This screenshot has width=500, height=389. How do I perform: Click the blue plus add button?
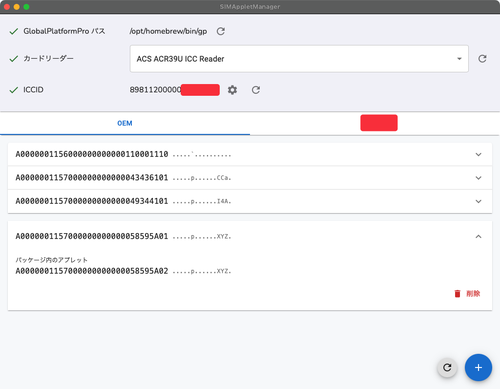pos(478,367)
